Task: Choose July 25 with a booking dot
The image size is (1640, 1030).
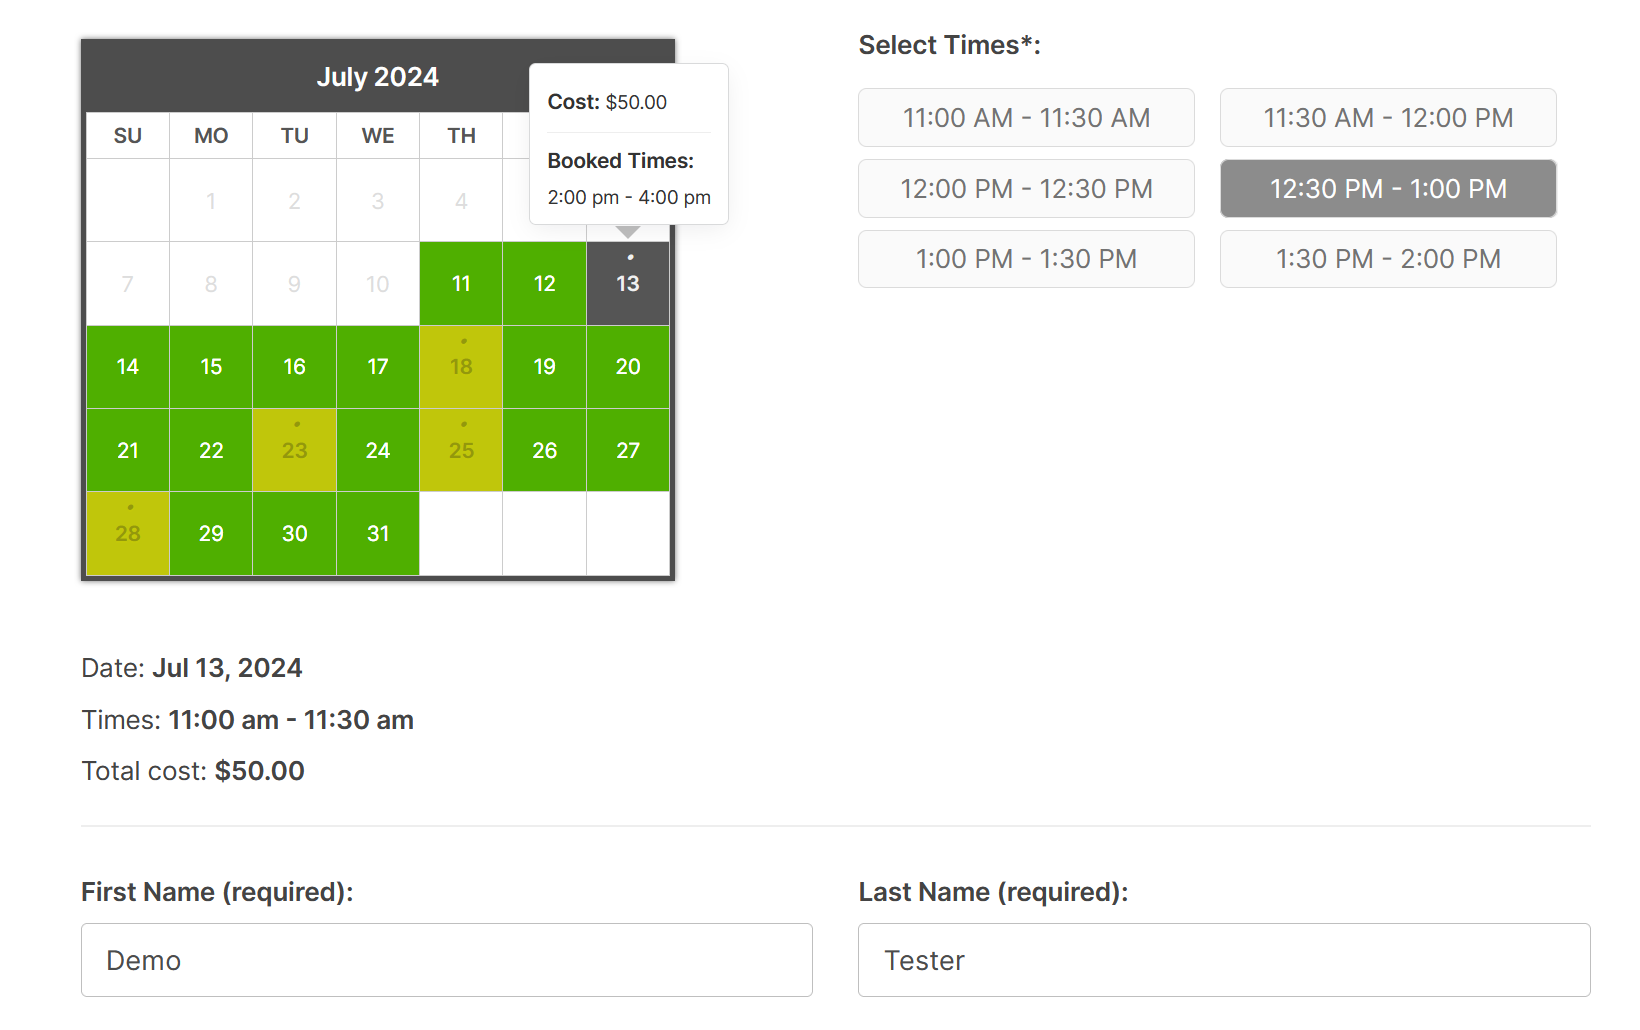Action: click(460, 450)
